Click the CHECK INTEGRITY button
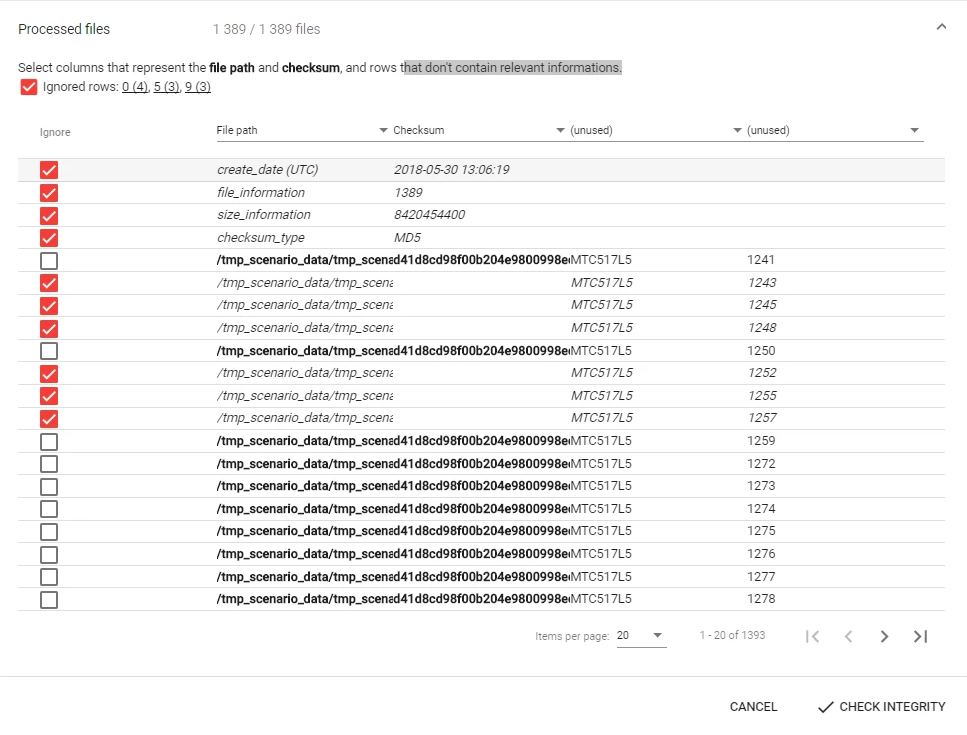This screenshot has height=735, width=967. click(881, 707)
